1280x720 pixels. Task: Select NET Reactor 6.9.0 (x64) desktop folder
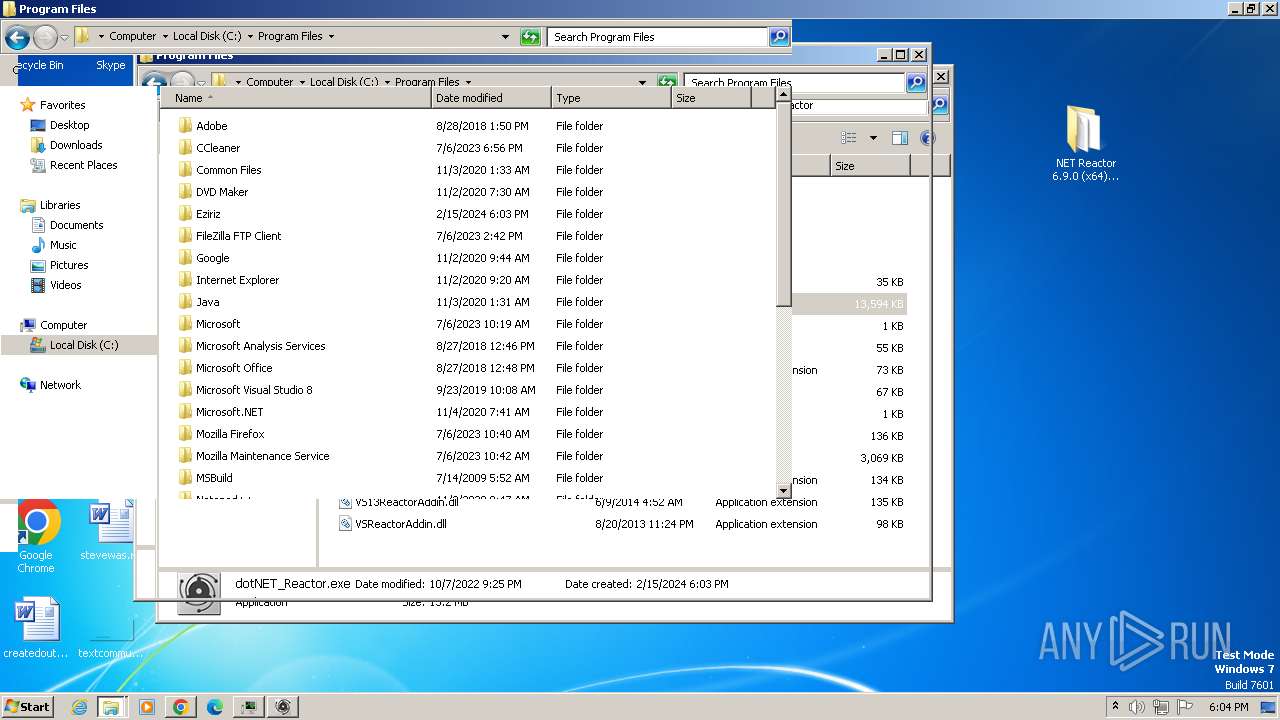coord(1084,144)
